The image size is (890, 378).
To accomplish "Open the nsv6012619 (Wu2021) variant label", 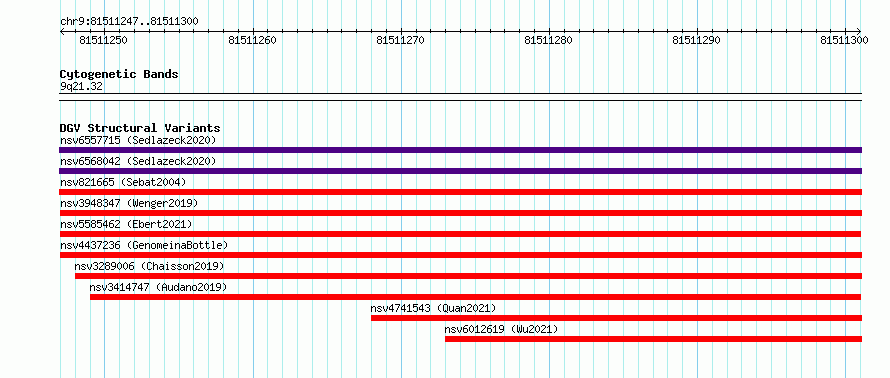I will (x=502, y=329).
